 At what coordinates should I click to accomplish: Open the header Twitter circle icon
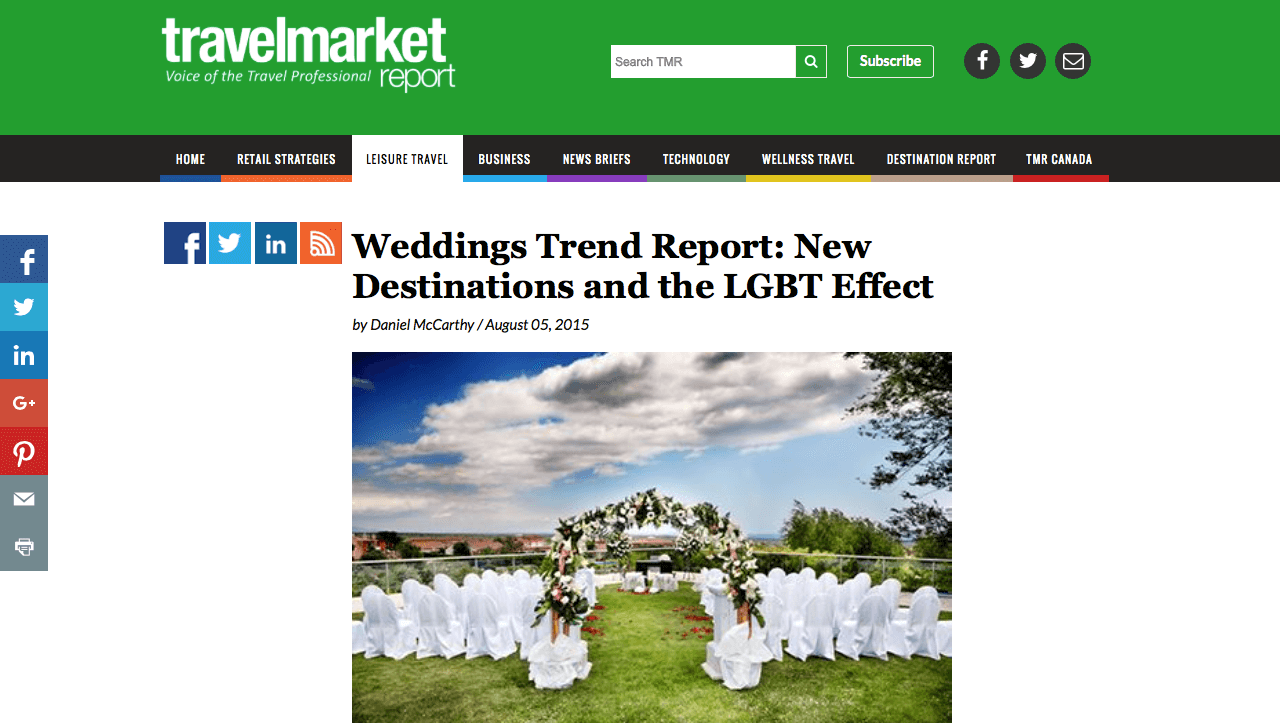[x=1028, y=61]
